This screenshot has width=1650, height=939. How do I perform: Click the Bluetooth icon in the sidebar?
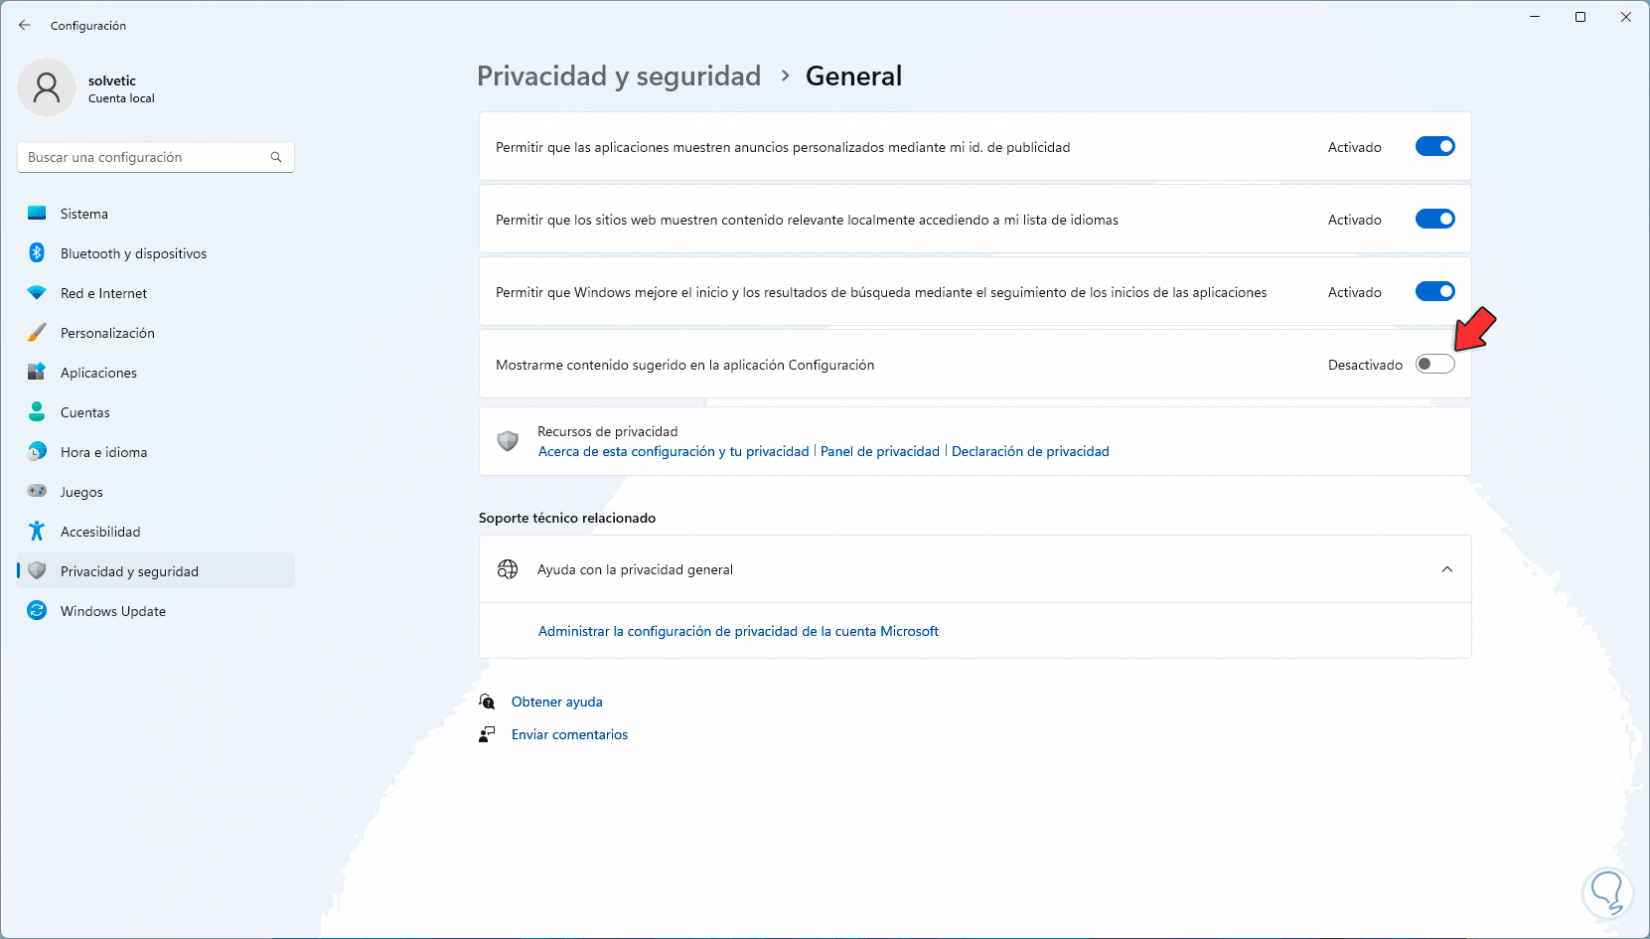[x=37, y=253]
